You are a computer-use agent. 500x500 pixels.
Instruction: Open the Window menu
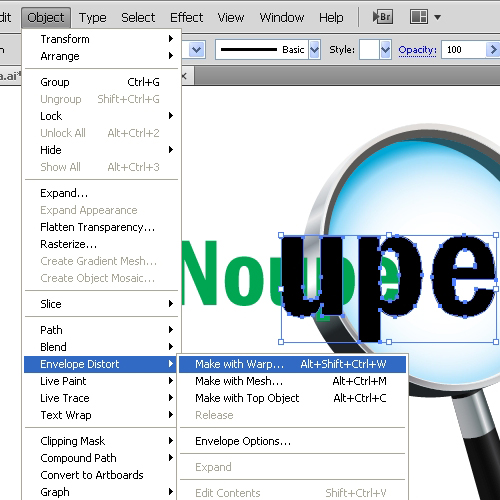pyautogui.click(x=282, y=17)
